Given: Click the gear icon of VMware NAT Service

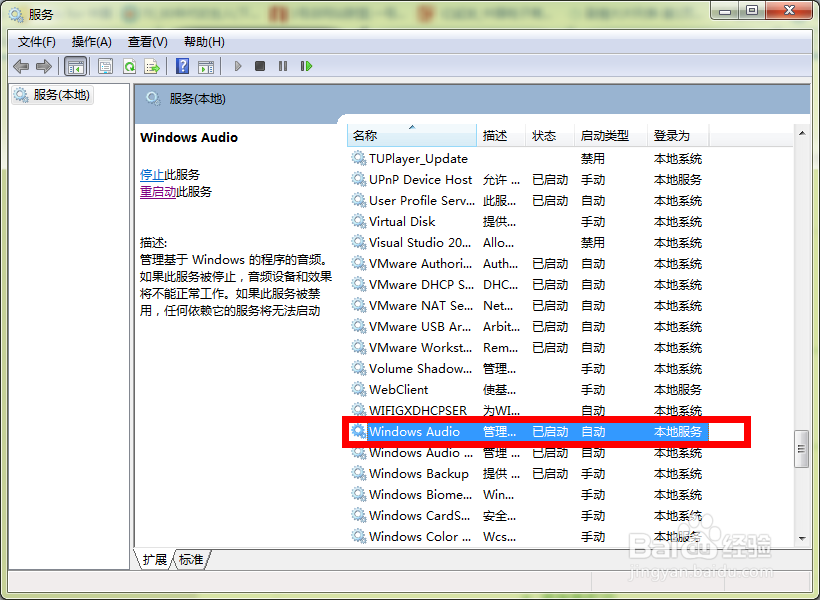Looking at the screenshot, I should point(359,305).
